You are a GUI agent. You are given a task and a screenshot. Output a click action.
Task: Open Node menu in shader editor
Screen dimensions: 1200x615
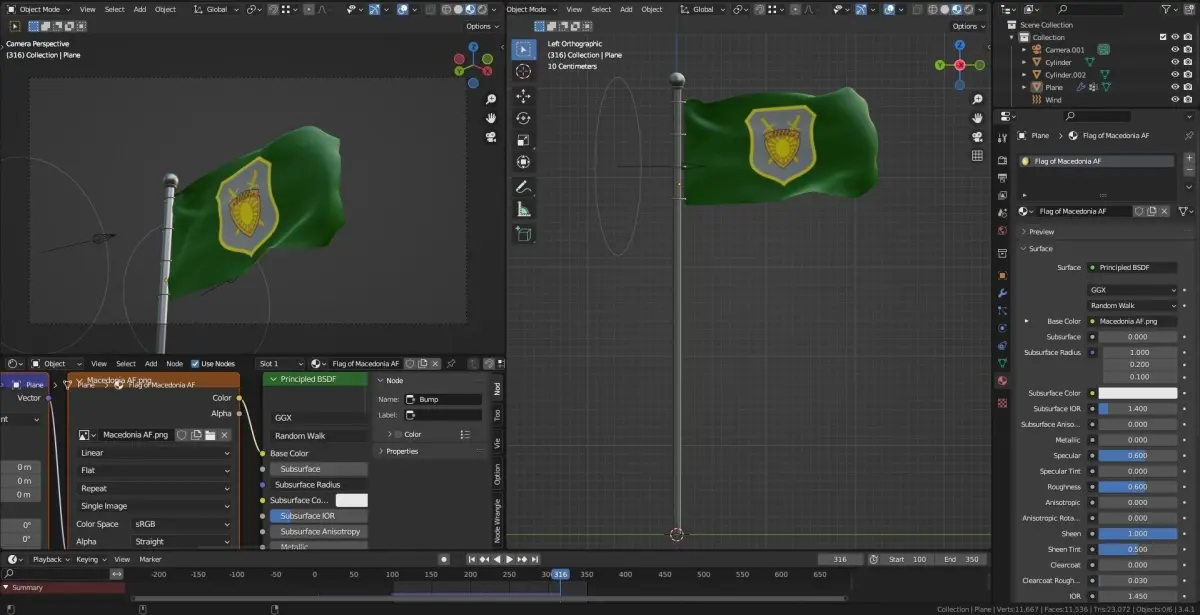pyautogui.click(x=174, y=364)
